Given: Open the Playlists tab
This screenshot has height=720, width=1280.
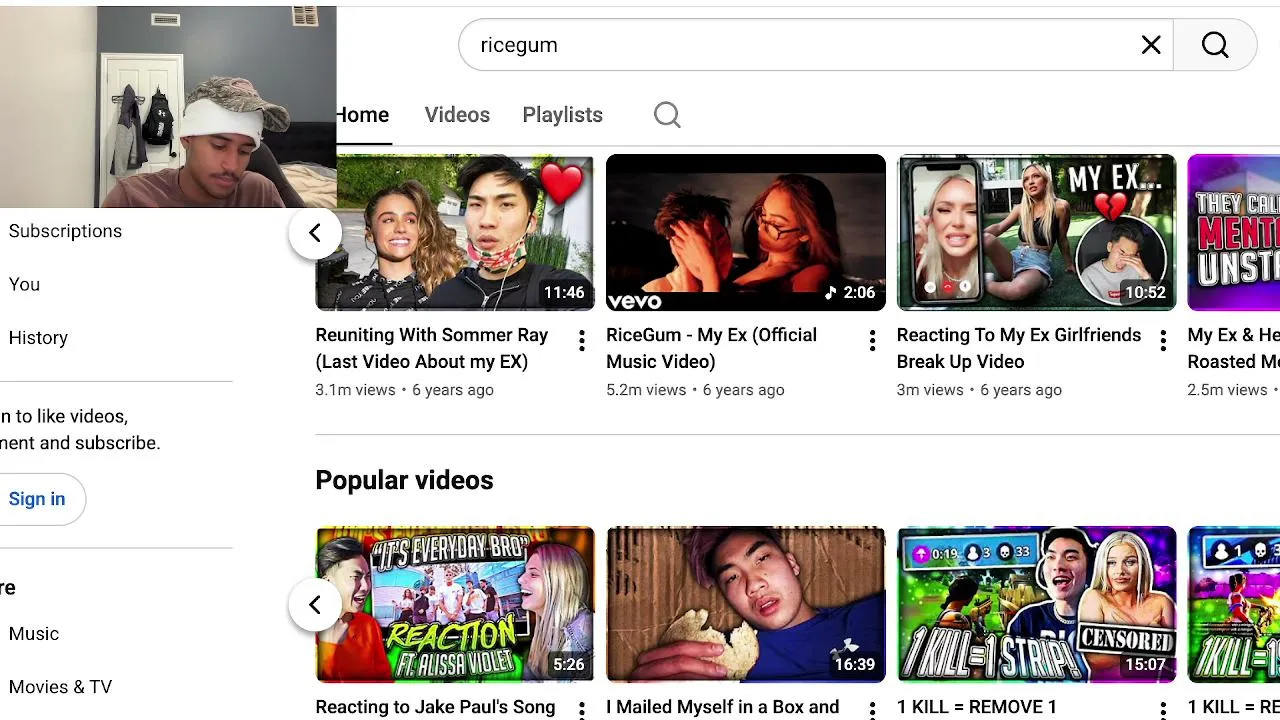Looking at the screenshot, I should [x=562, y=115].
